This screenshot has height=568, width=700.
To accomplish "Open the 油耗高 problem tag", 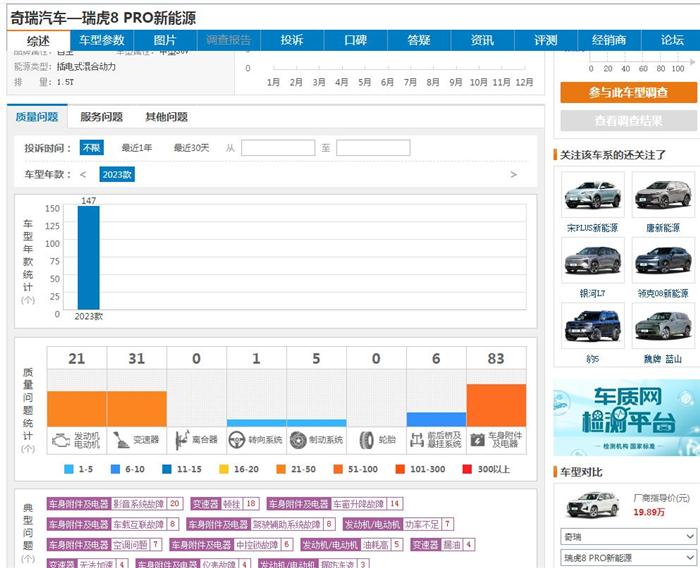I will pyautogui.click(x=351, y=544).
